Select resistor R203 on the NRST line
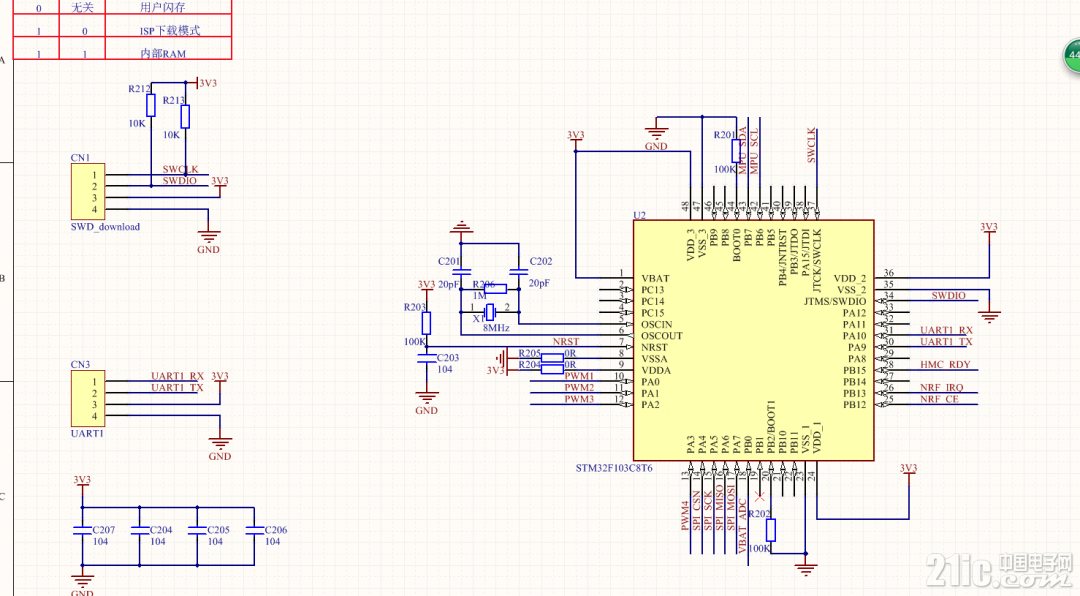The width and height of the screenshot is (1080, 596). click(426, 323)
